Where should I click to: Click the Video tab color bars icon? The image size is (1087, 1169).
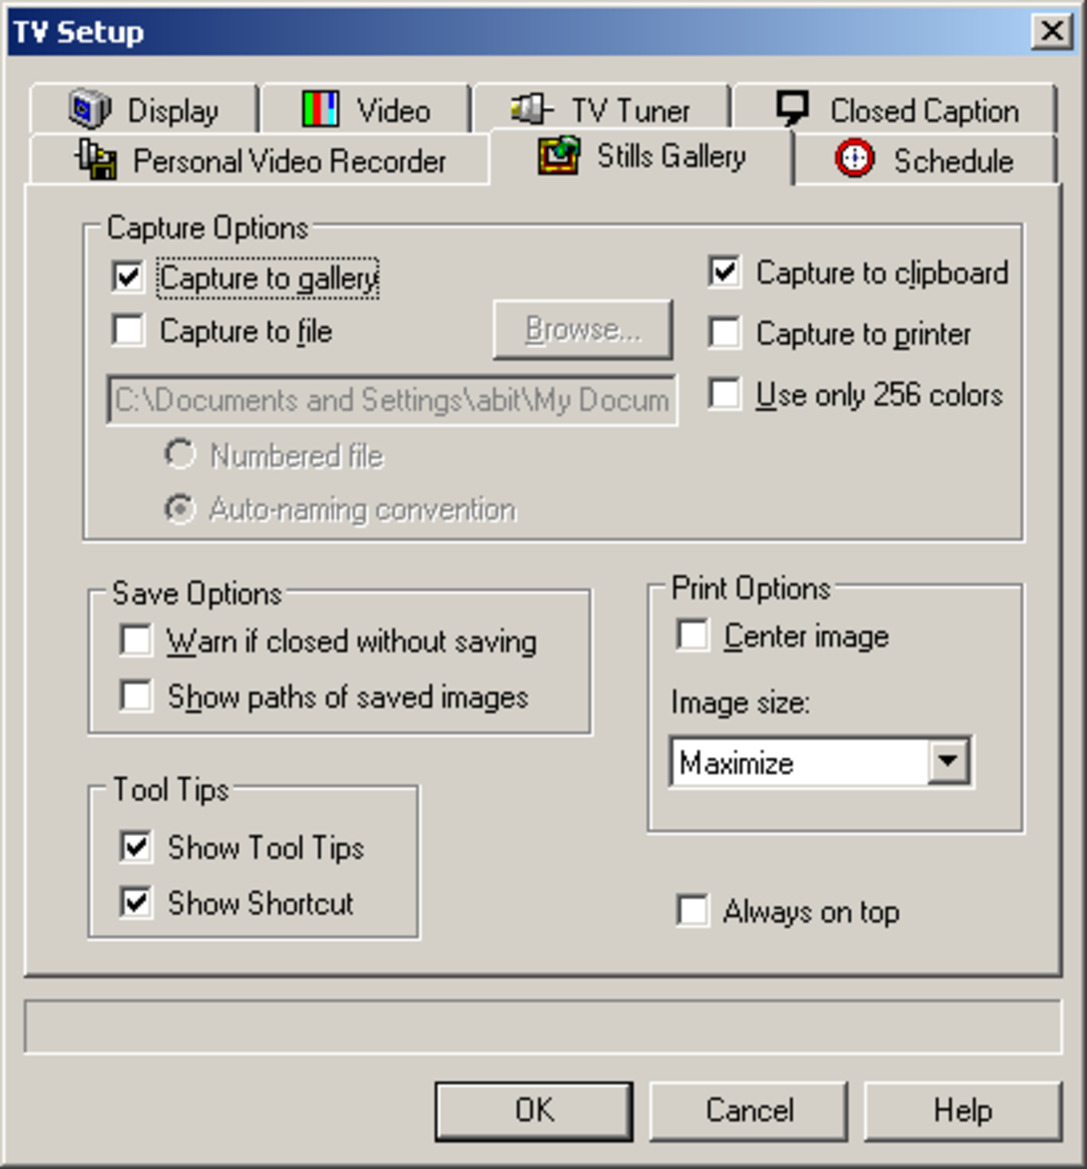[x=321, y=110]
